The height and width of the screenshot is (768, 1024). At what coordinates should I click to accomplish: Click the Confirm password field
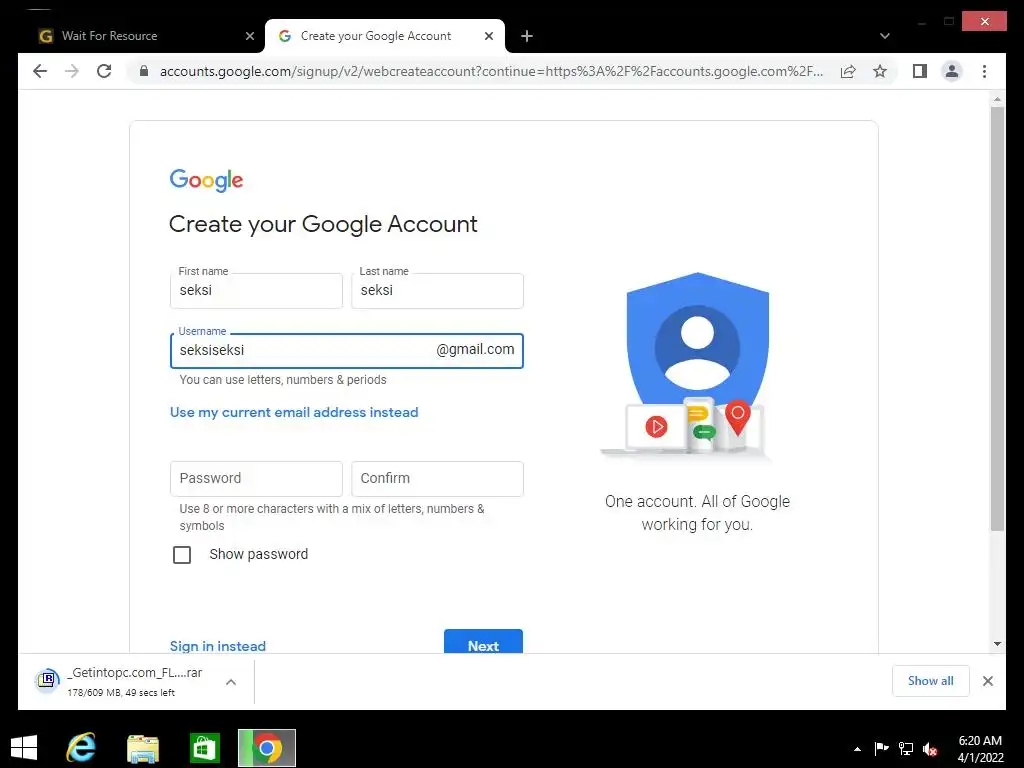coord(437,479)
